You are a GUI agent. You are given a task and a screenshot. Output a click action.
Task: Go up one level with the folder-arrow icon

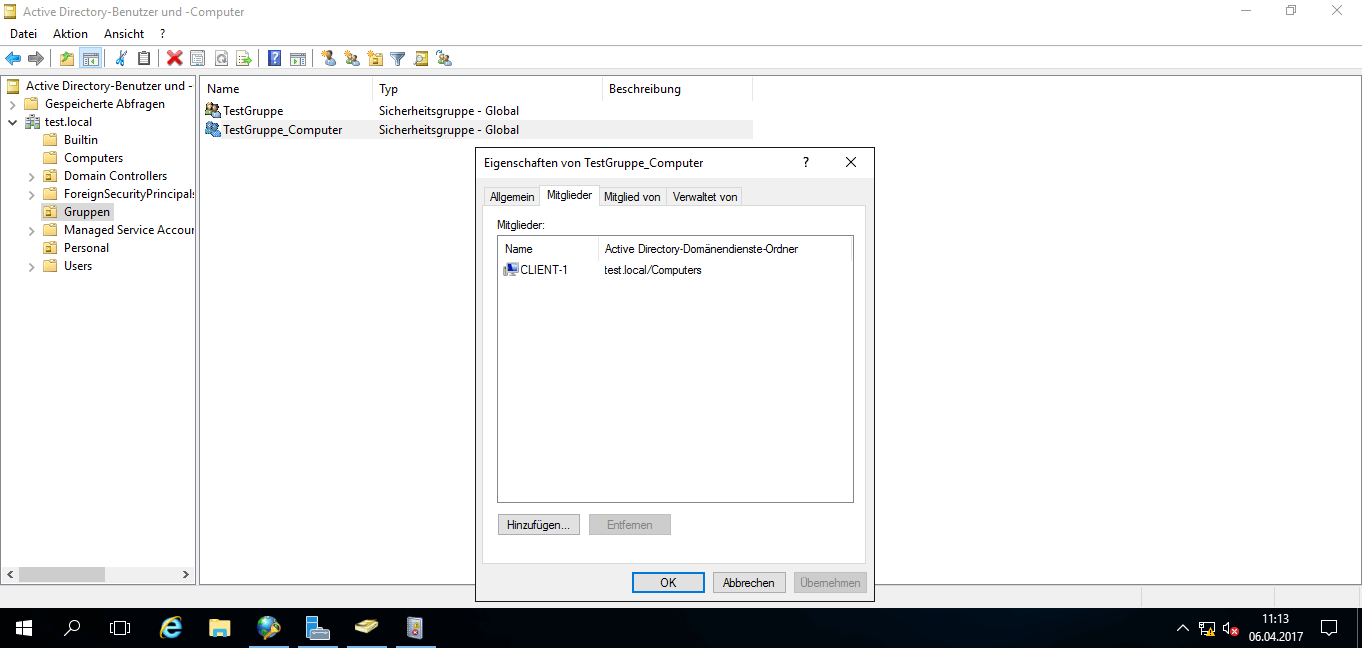pos(67,58)
